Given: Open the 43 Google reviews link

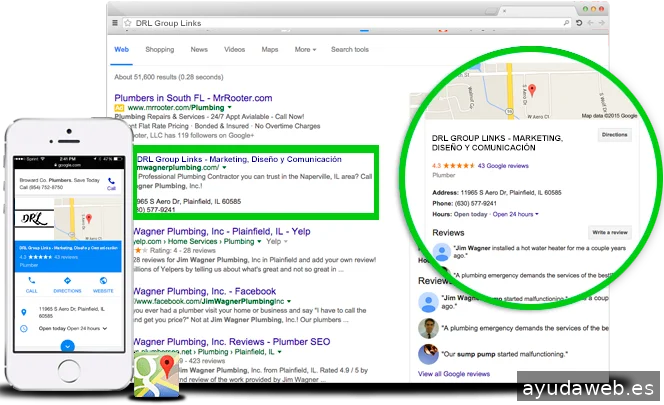Looking at the screenshot, I should (503, 165).
